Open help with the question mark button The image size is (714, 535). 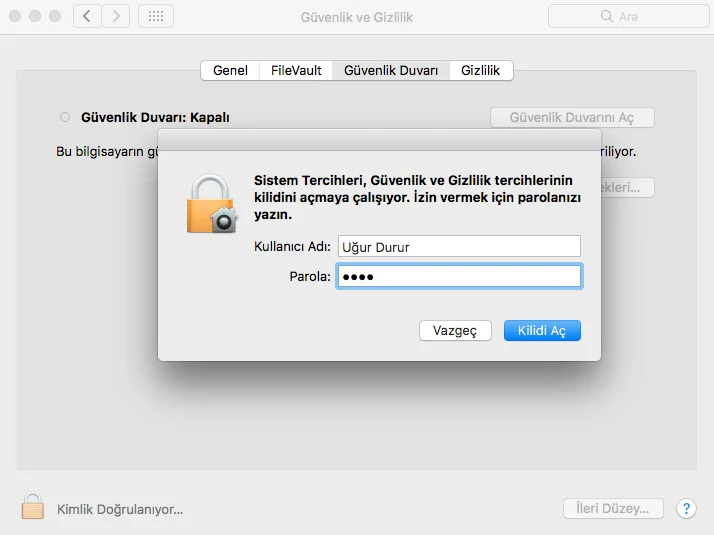click(x=686, y=508)
